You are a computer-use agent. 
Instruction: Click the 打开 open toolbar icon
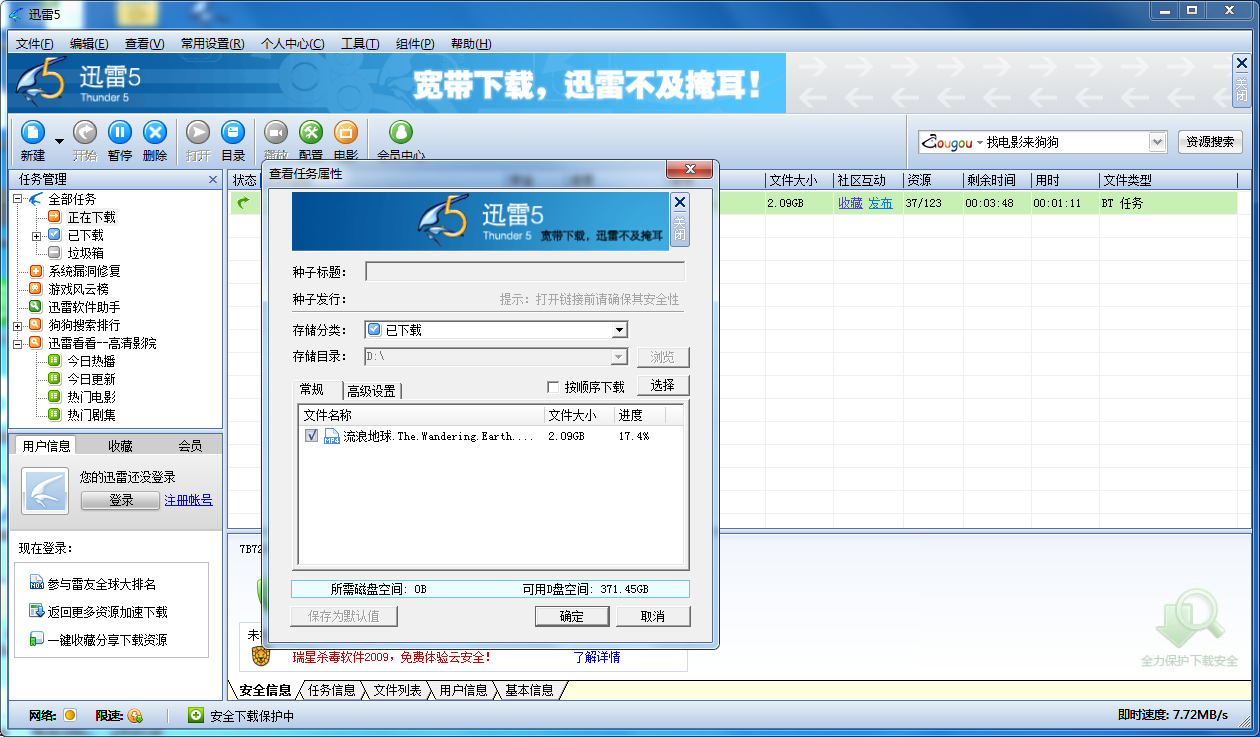(198, 132)
